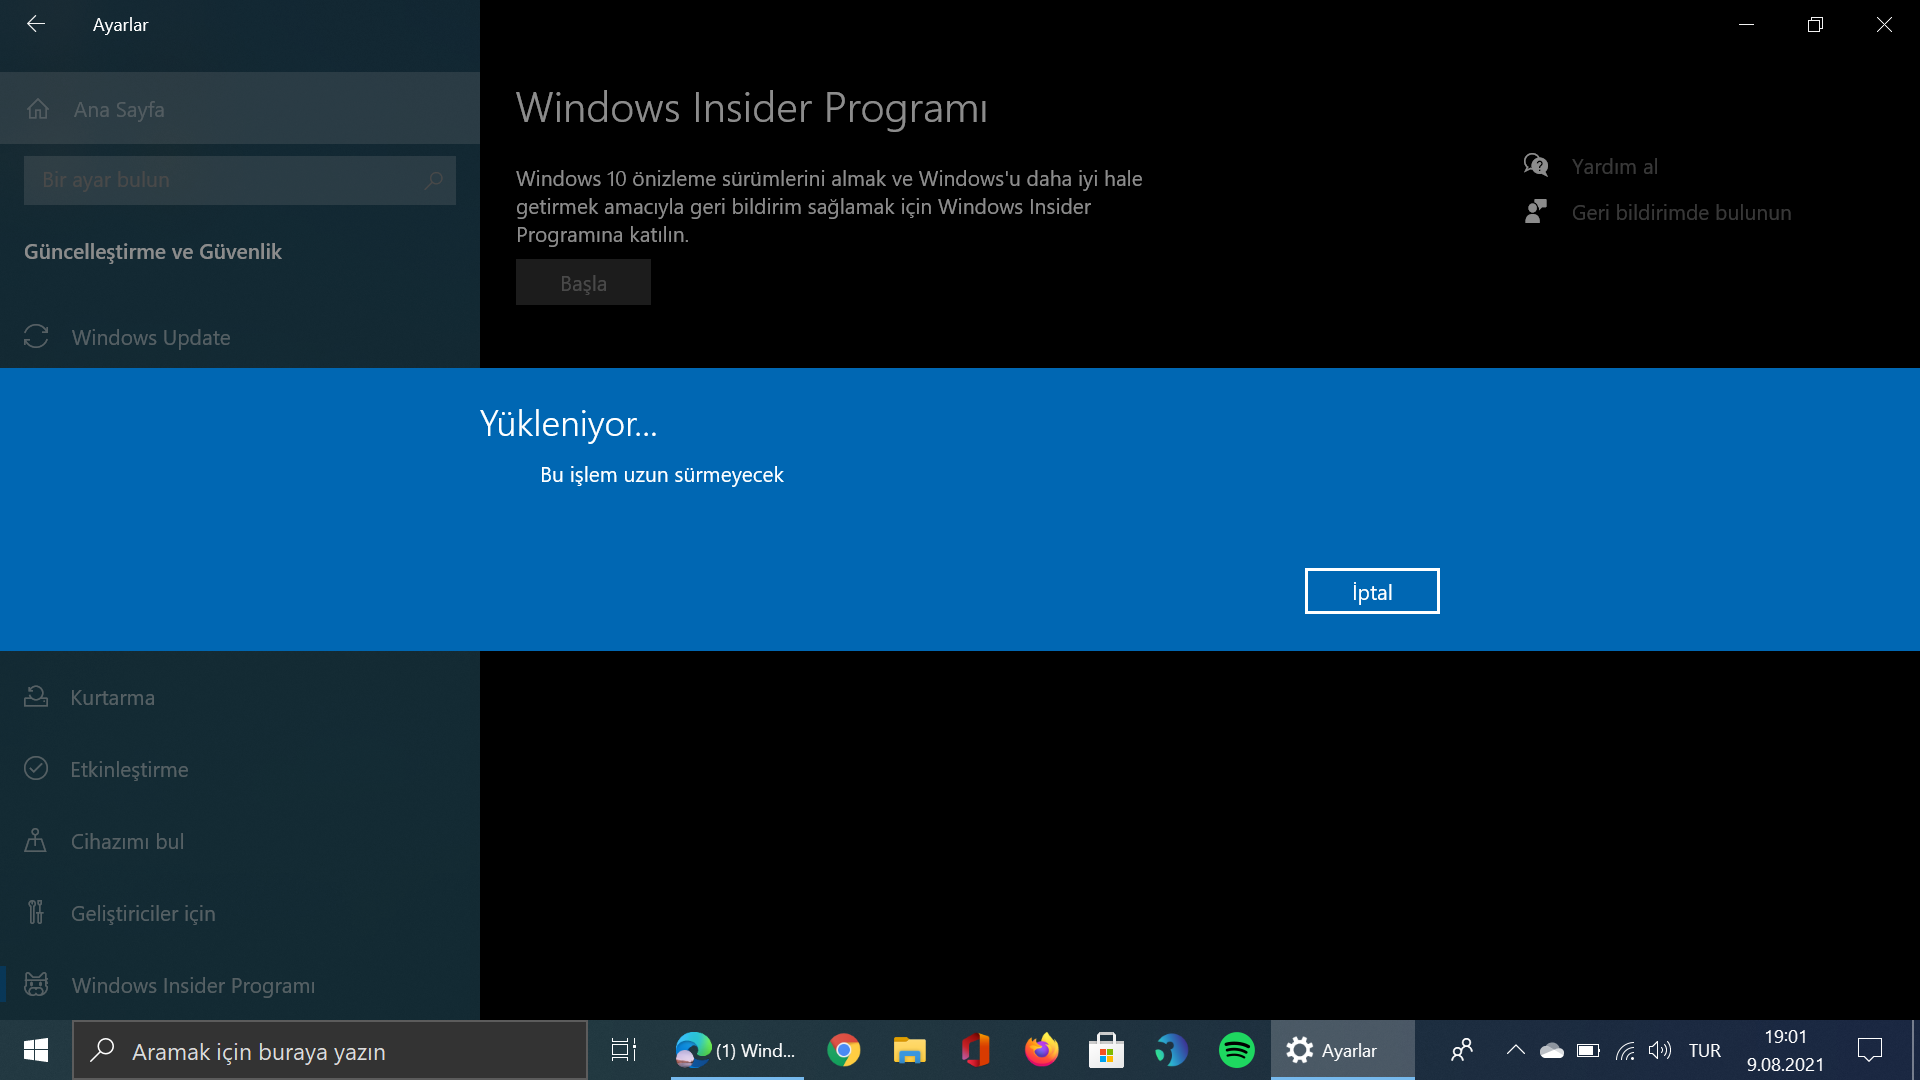Click the Başla button
The image size is (1920, 1080).
click(x=583, y=283)
